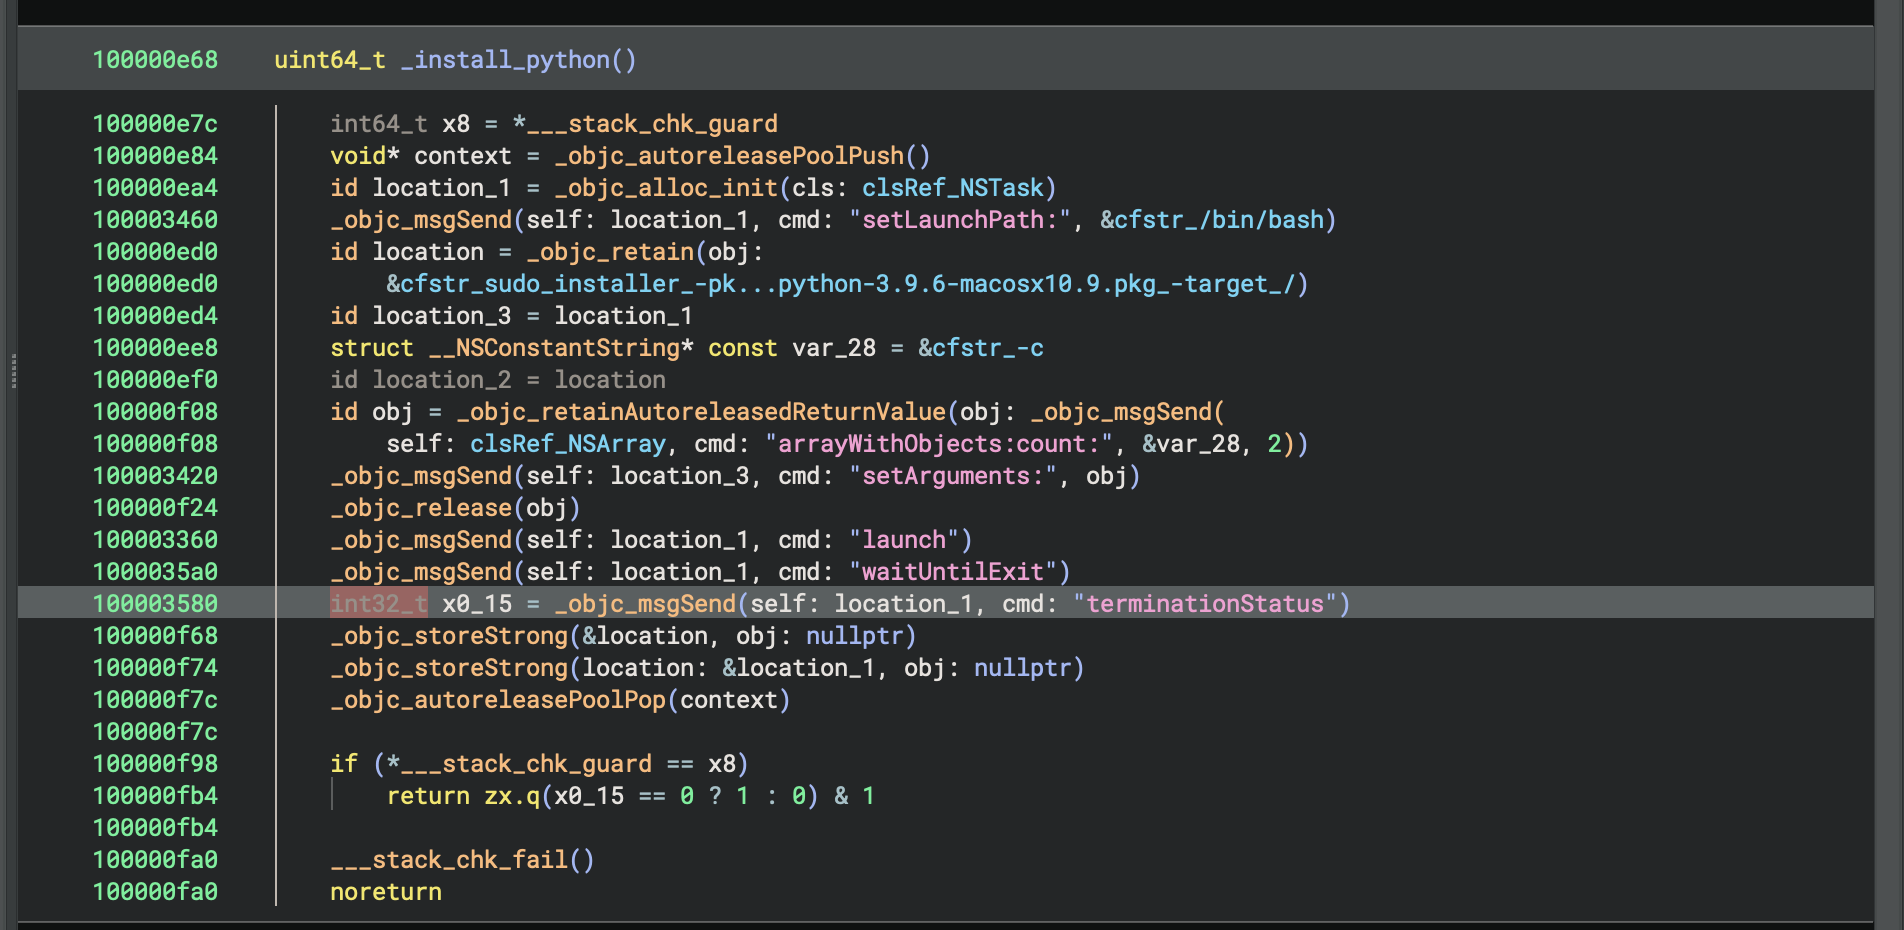1904x930 pixels.
Task: Click the first _objc_storeStrong call with &location
Action: (x=449, y=636)
